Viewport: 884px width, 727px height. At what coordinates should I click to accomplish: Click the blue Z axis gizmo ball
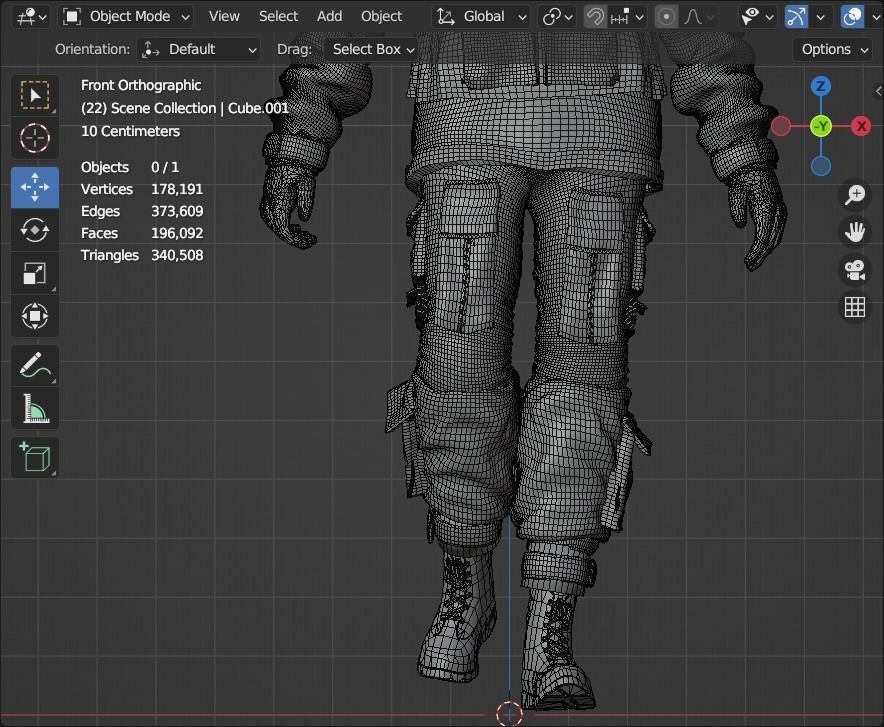[821, 86]
